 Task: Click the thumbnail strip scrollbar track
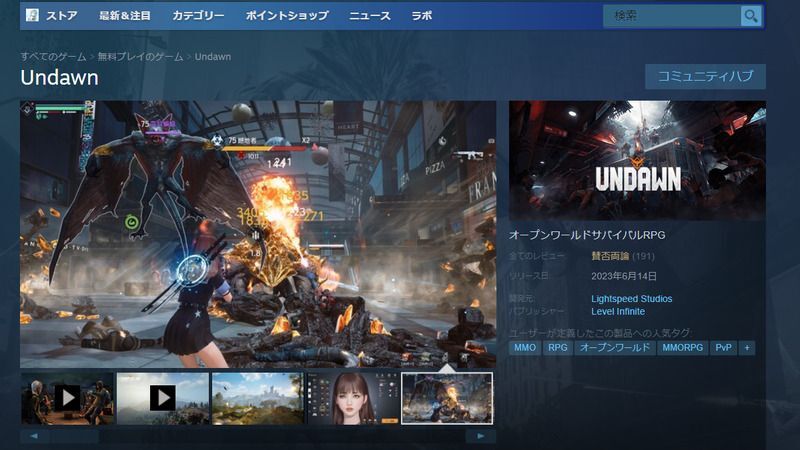(x=258, y=436)
